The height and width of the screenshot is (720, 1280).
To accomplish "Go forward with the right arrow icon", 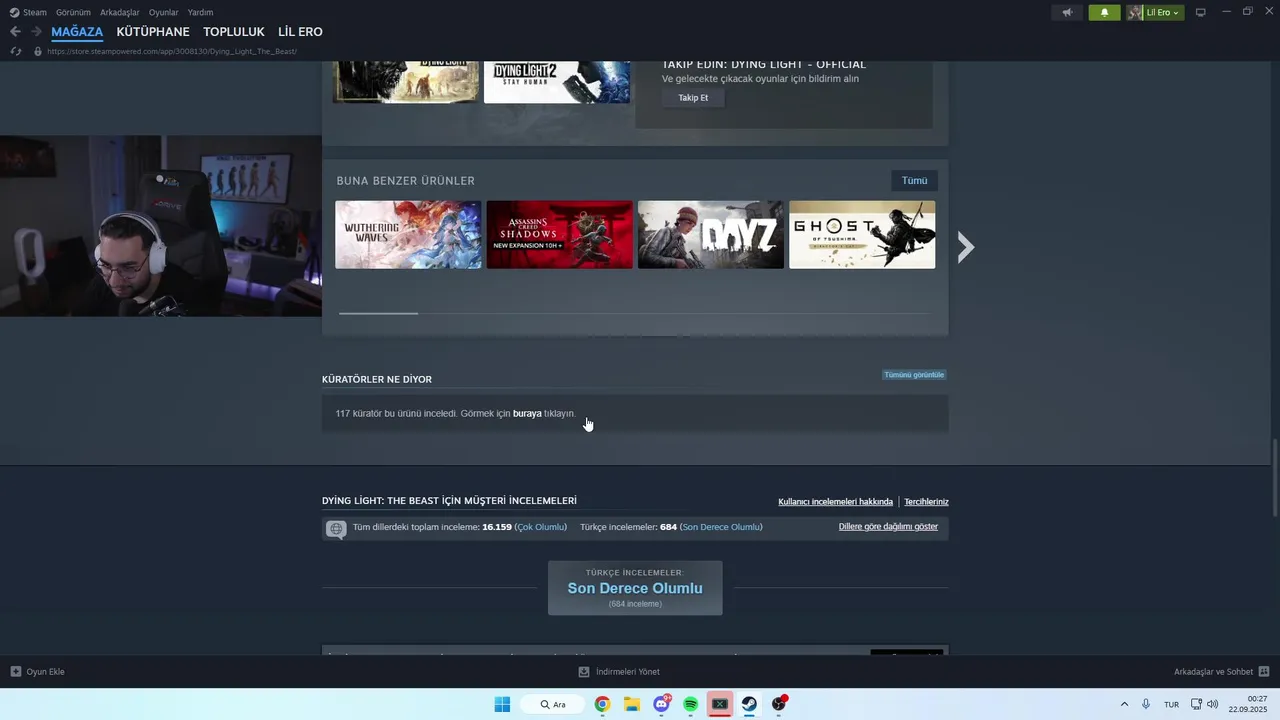I will tap(36, 32).
